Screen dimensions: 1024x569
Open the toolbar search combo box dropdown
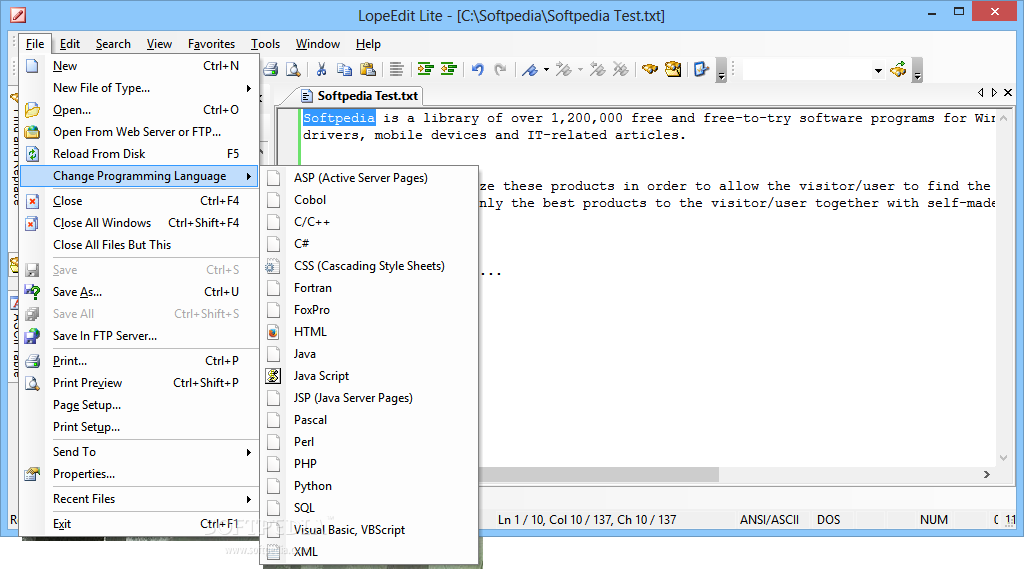point(878,70)
